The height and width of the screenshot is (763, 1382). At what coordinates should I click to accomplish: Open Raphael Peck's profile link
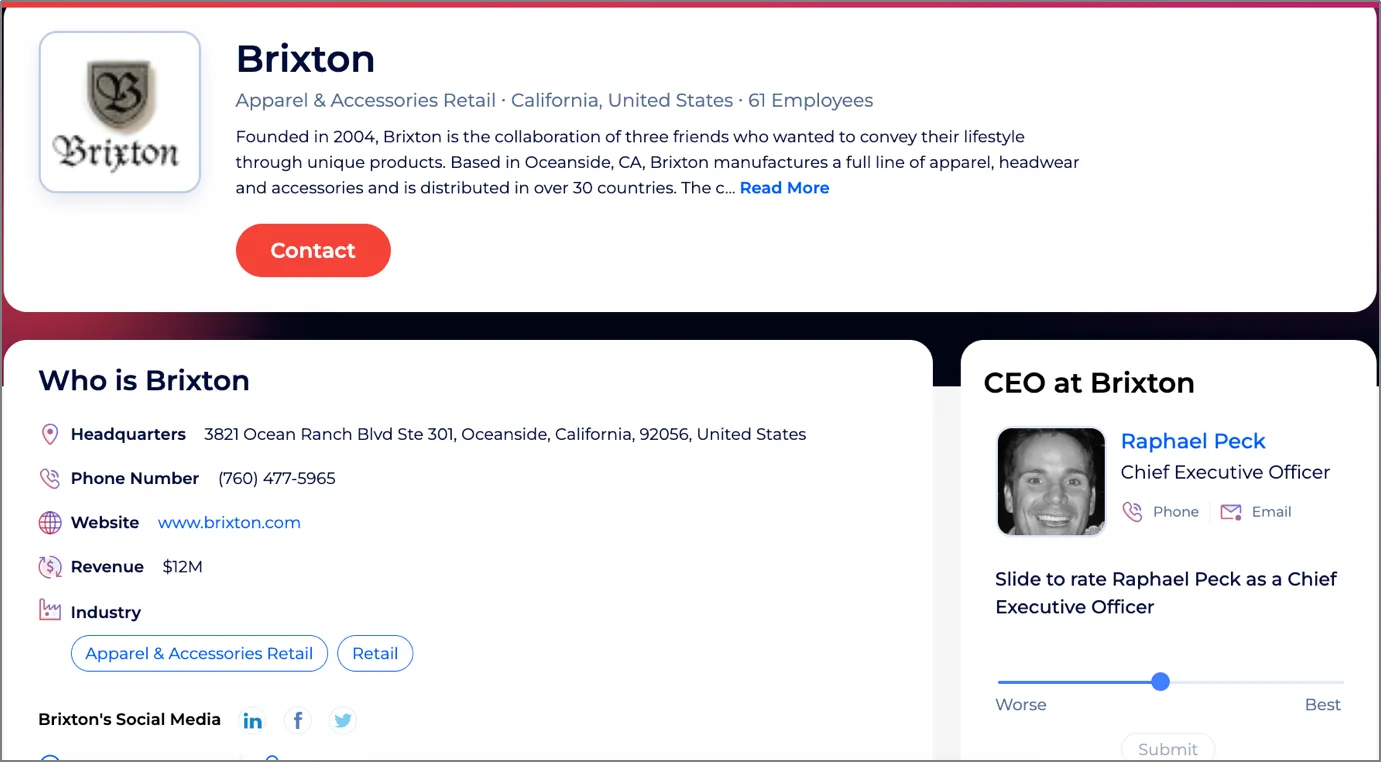pos(1193,441)
